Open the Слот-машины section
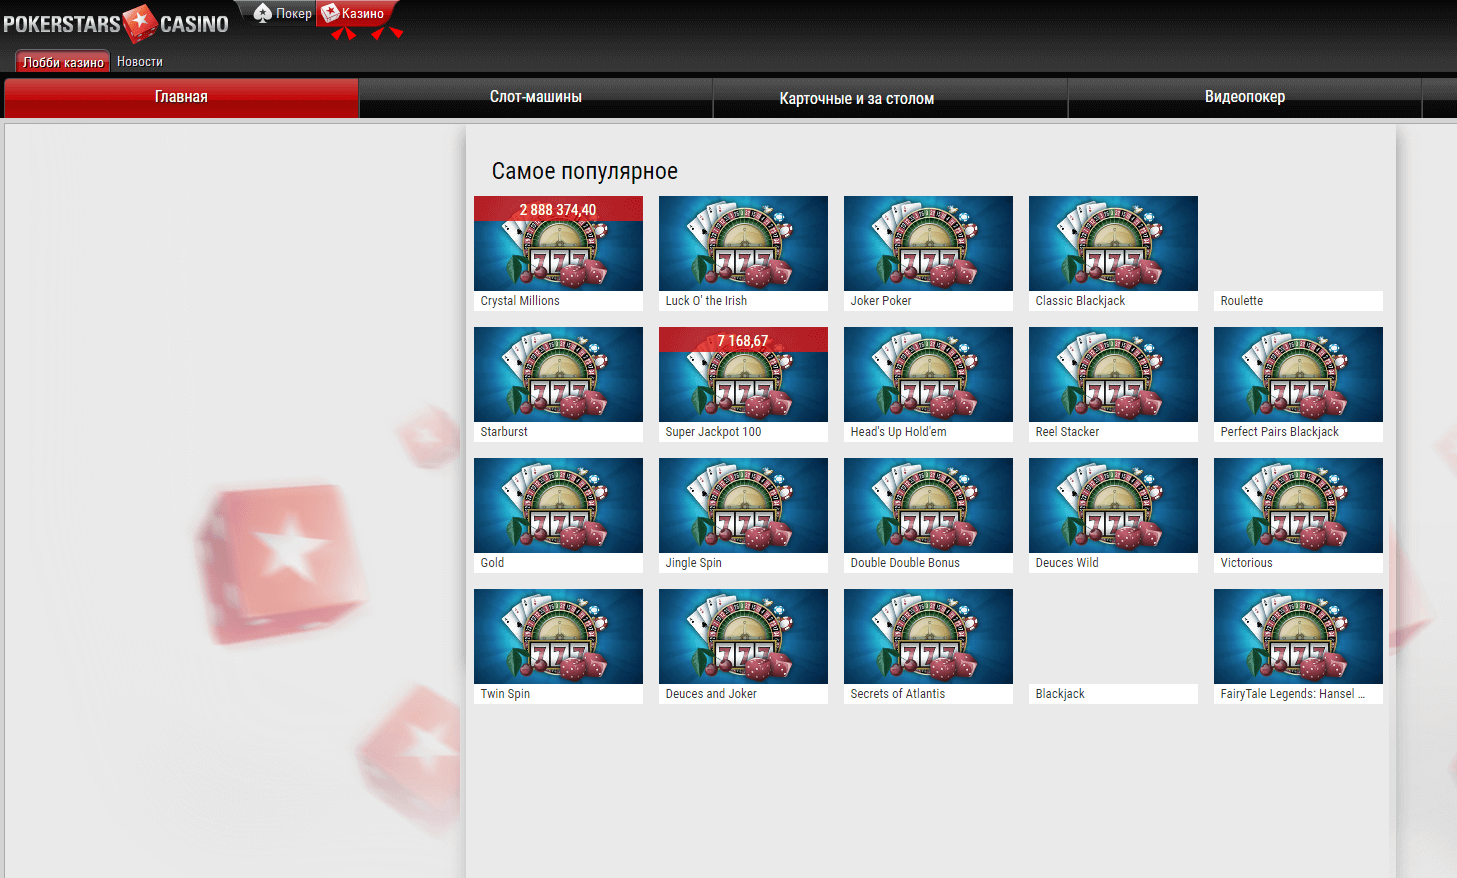This screenshot has width=1457, height=878. point(536,97)
